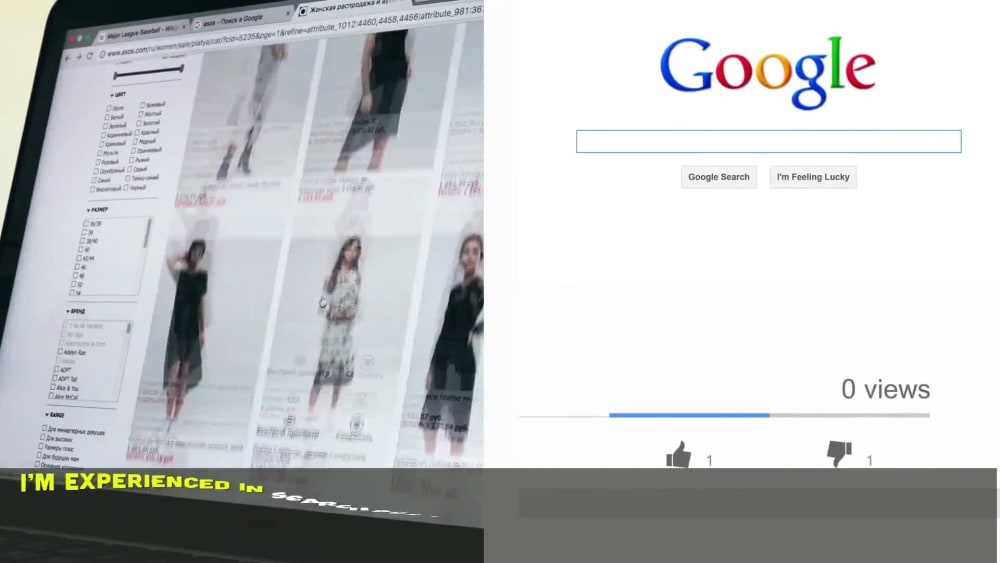Screen dimensions: 1000x563
Task: Collapse the БРЕНД brand filter section
Action: (x=75, y=311)
